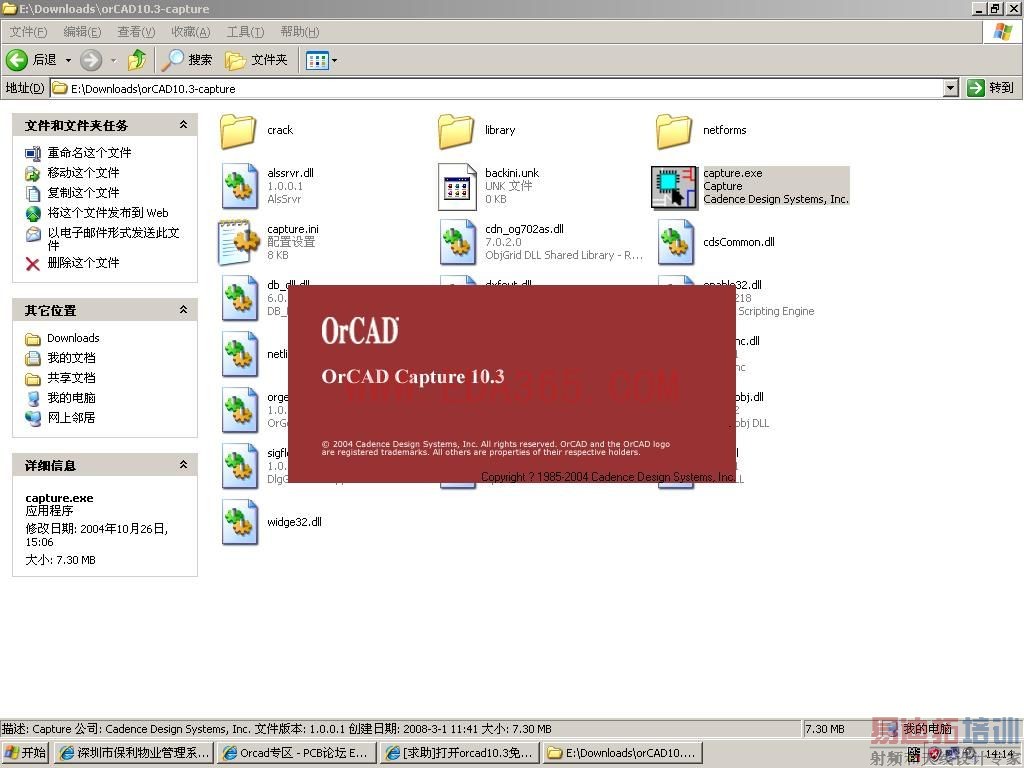The width and height of the screenshot is (1024, 768).
Task: Switch to [求助]打开orcad10.3 taskbar window
Action: tap(459, 753)
